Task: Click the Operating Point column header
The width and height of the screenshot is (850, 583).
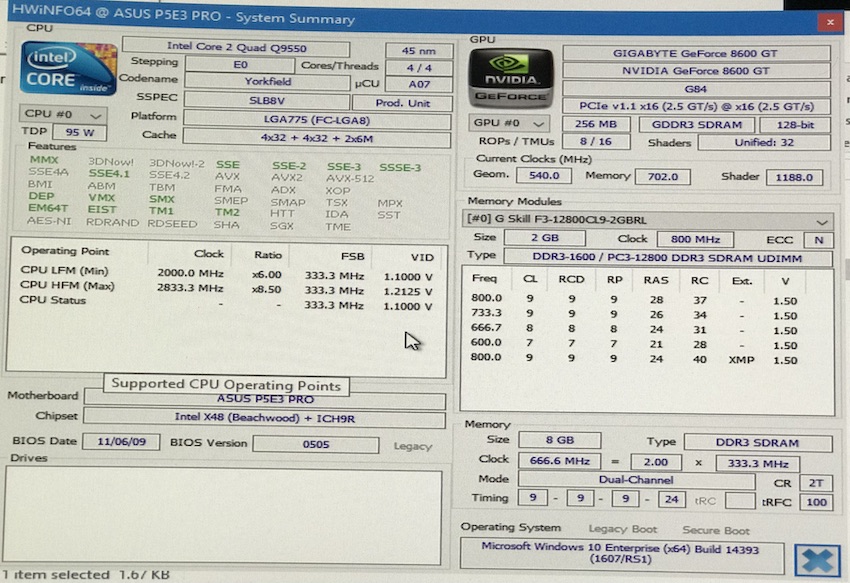Action: tap(65, 251)
